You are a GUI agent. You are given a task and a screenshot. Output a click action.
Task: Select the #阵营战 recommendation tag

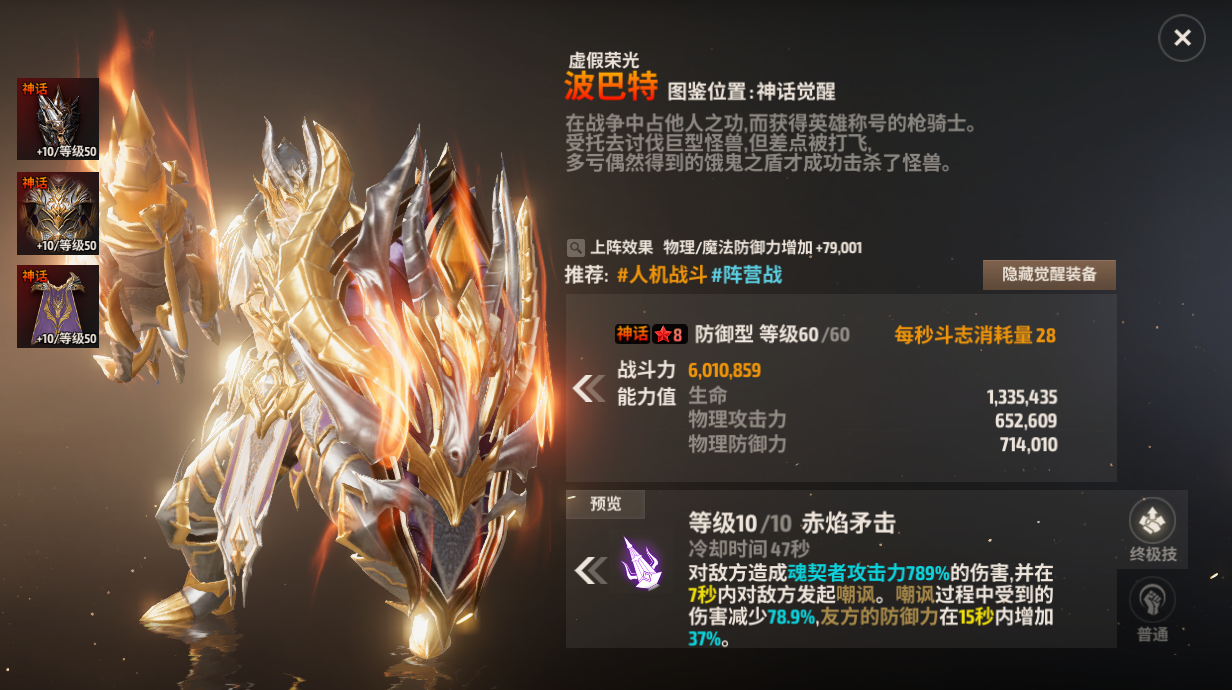746,275
